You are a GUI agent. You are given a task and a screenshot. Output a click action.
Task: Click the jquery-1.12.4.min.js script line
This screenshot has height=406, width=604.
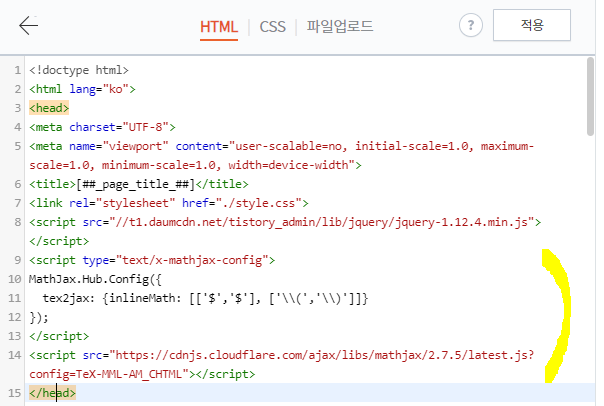pyautogui.click(x=285, y=222)
